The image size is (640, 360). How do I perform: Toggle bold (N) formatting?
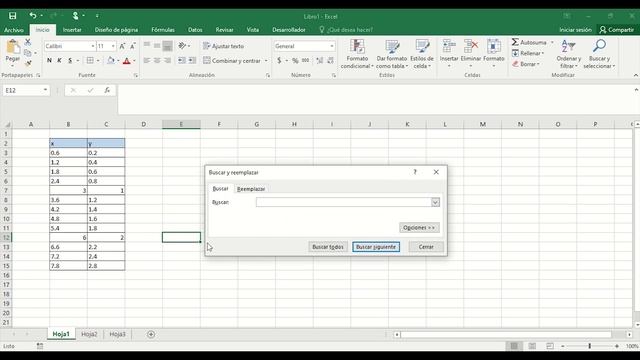pyautogui.click(x=49, y=60)
